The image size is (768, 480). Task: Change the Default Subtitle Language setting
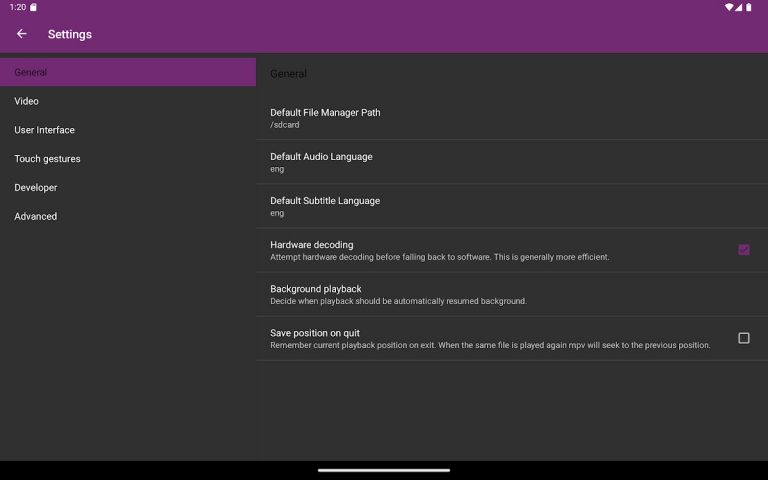pyautogui.click(x=512, y=206)
